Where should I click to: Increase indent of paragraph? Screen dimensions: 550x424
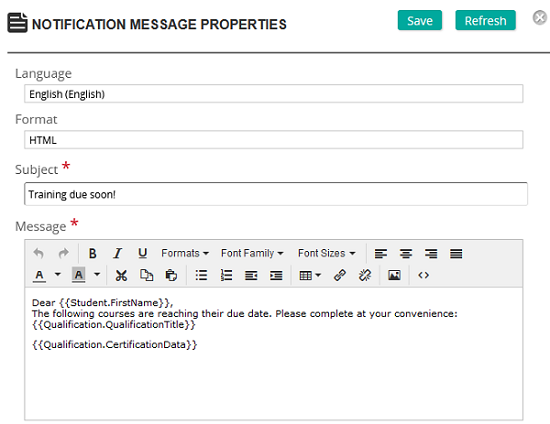276,276
